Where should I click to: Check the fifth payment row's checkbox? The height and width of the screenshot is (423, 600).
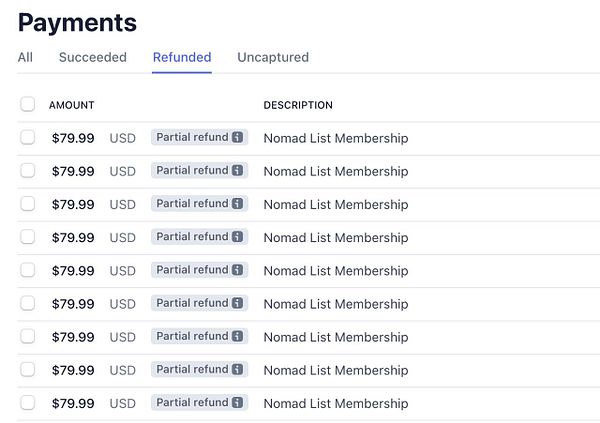pyautogui.click(x=28, y=270)
